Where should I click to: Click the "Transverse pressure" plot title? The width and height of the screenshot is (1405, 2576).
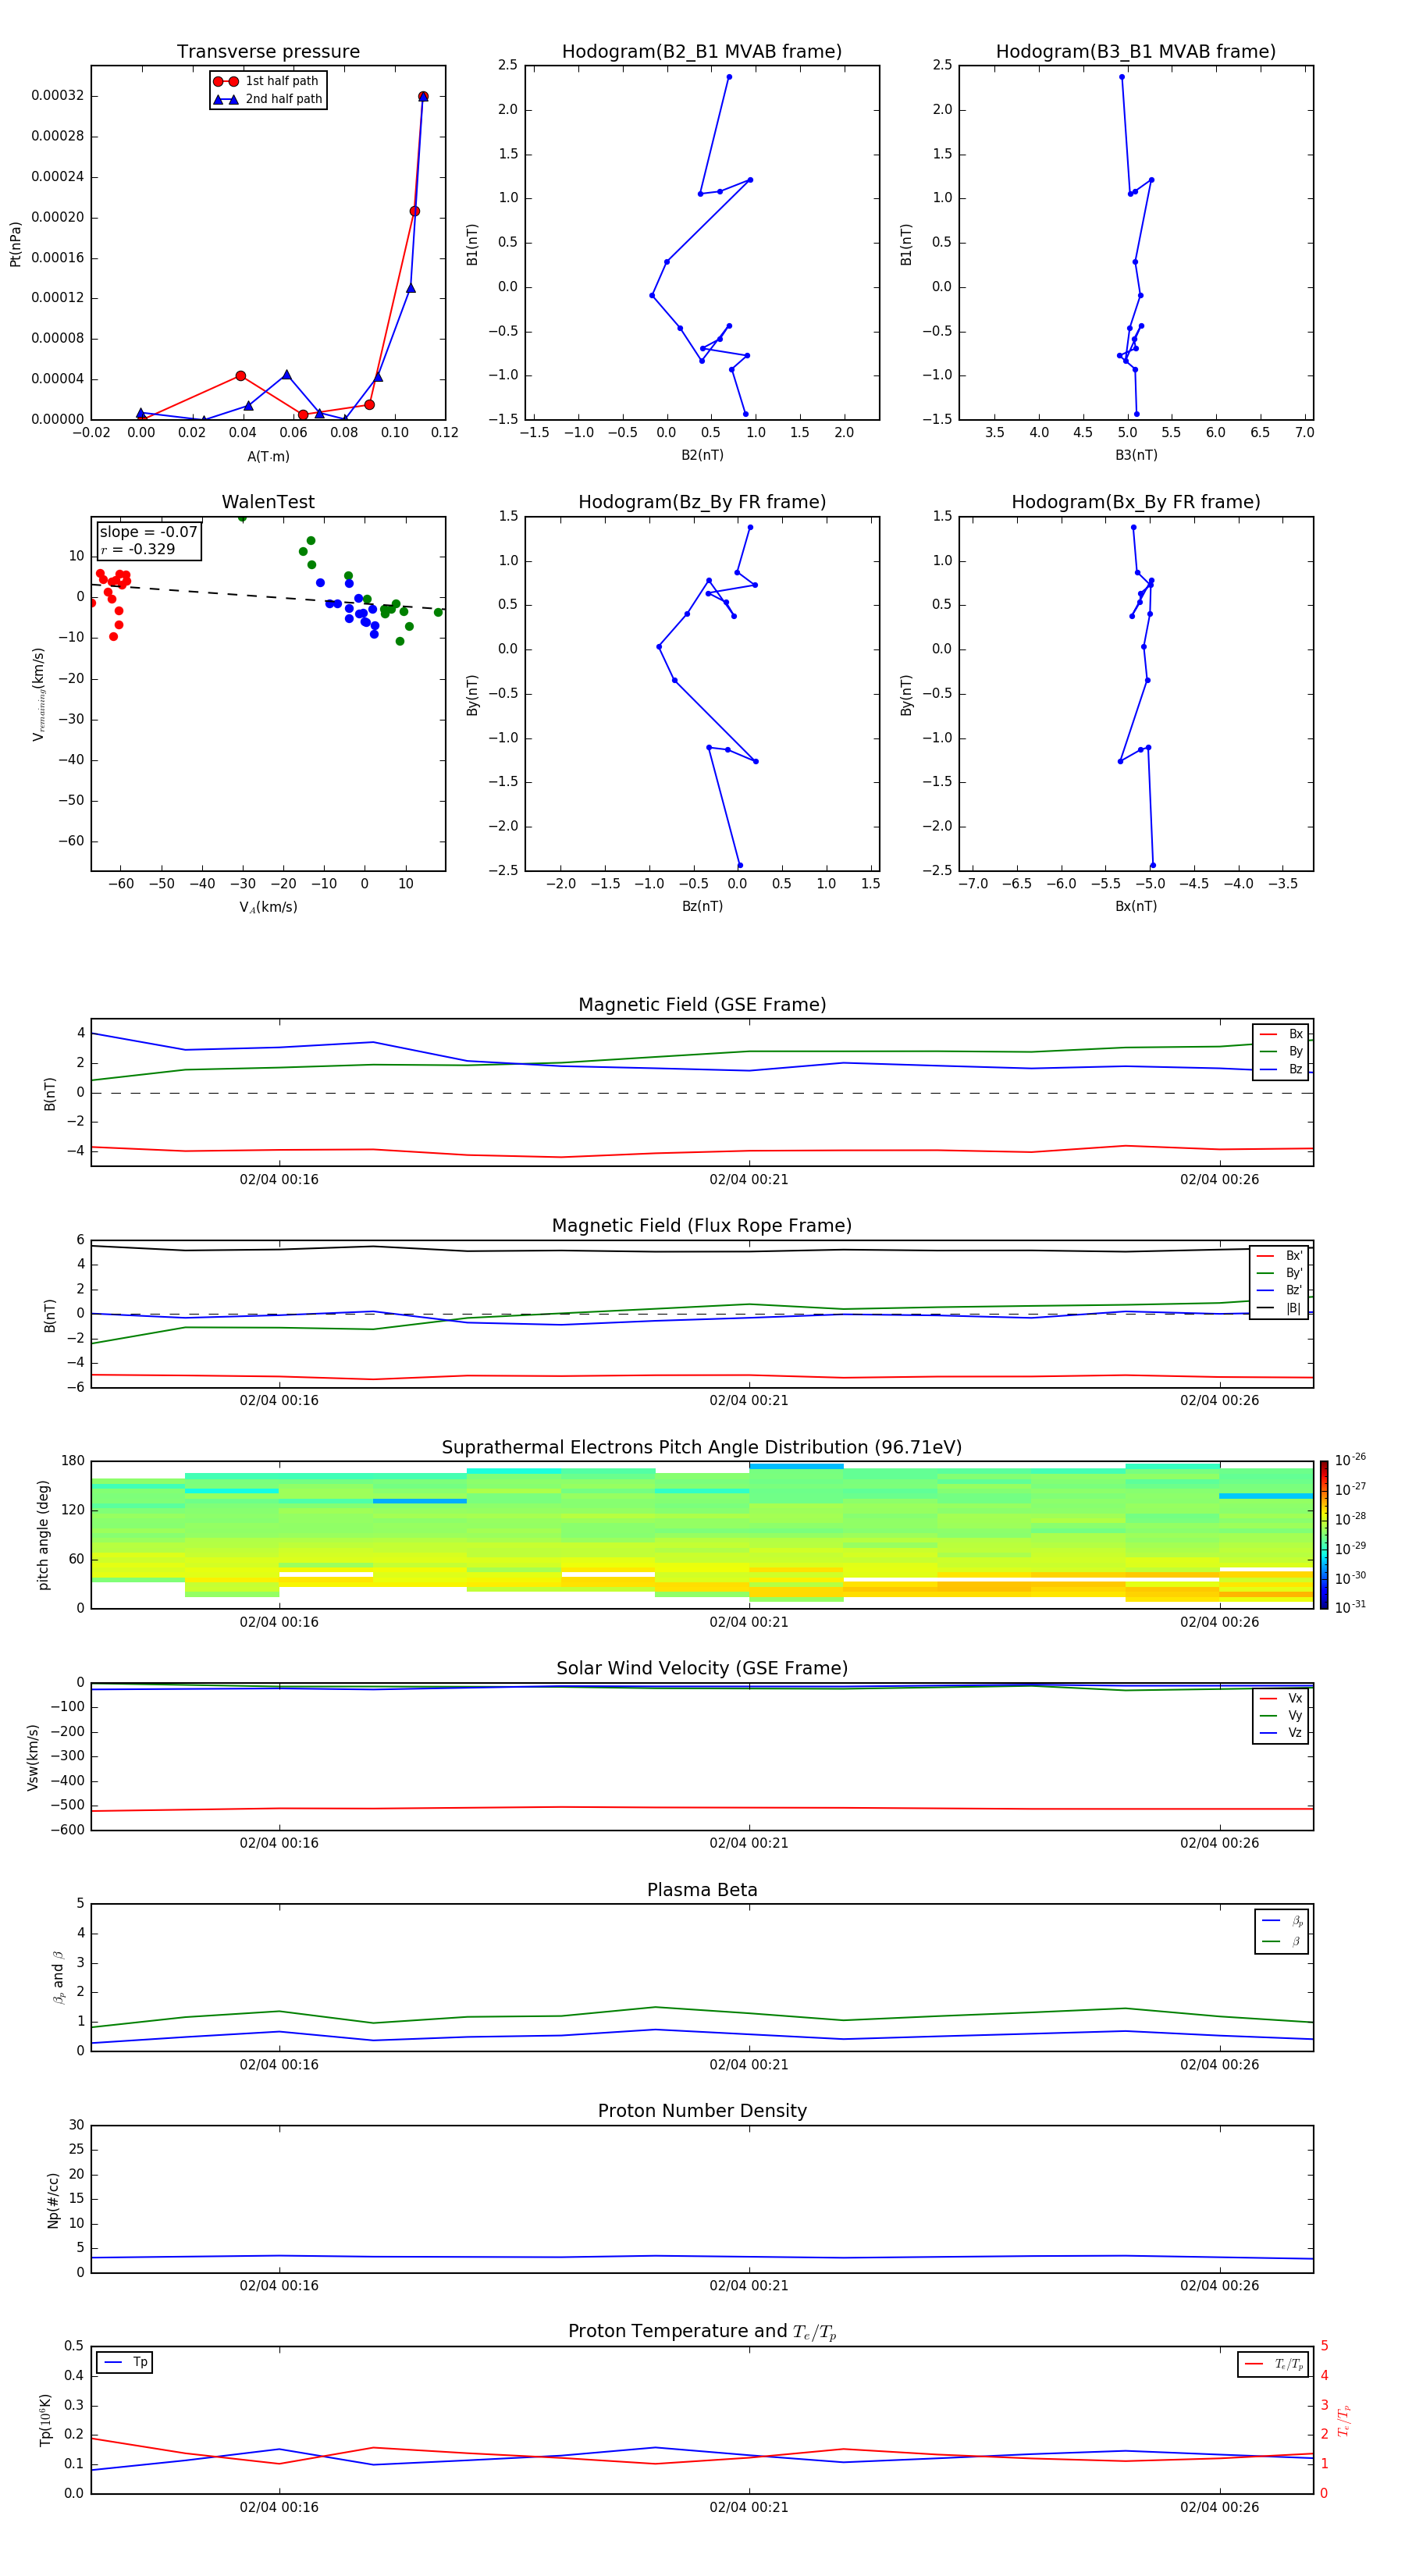point(268,51)
